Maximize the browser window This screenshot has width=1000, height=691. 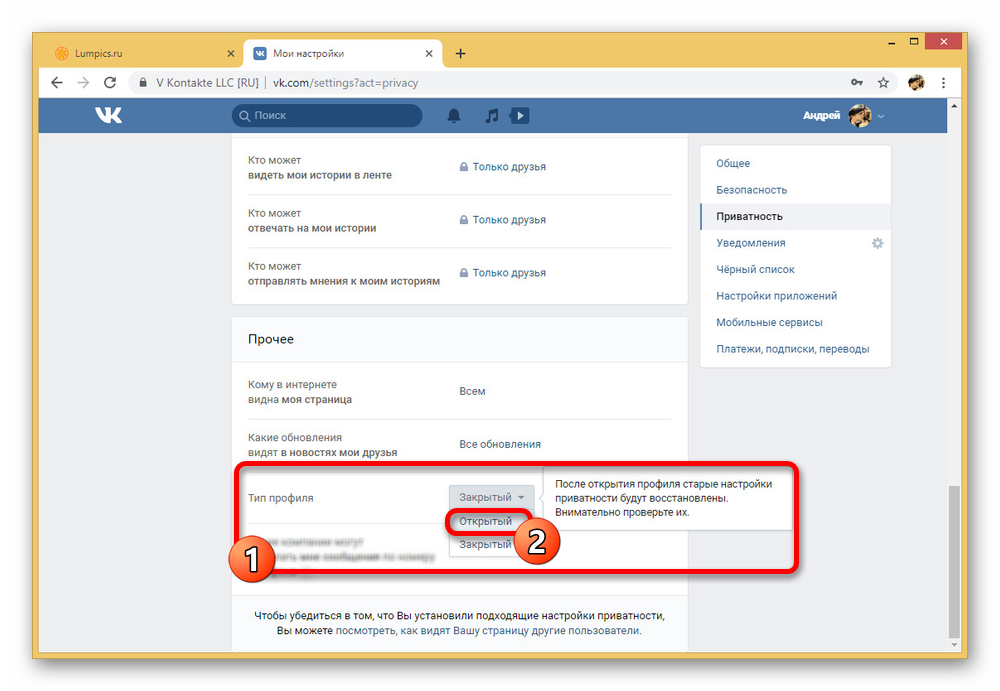(914, 41)
